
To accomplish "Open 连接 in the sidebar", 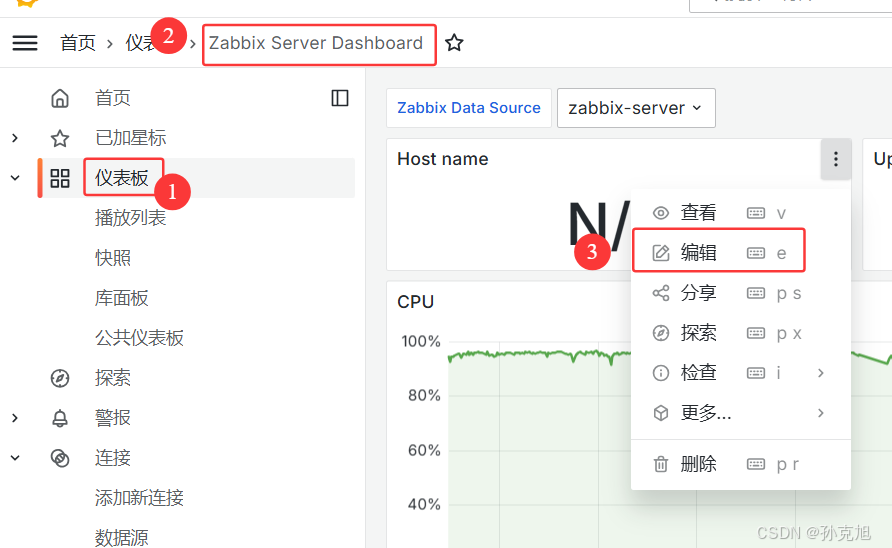I will click(x=113, y=458).
